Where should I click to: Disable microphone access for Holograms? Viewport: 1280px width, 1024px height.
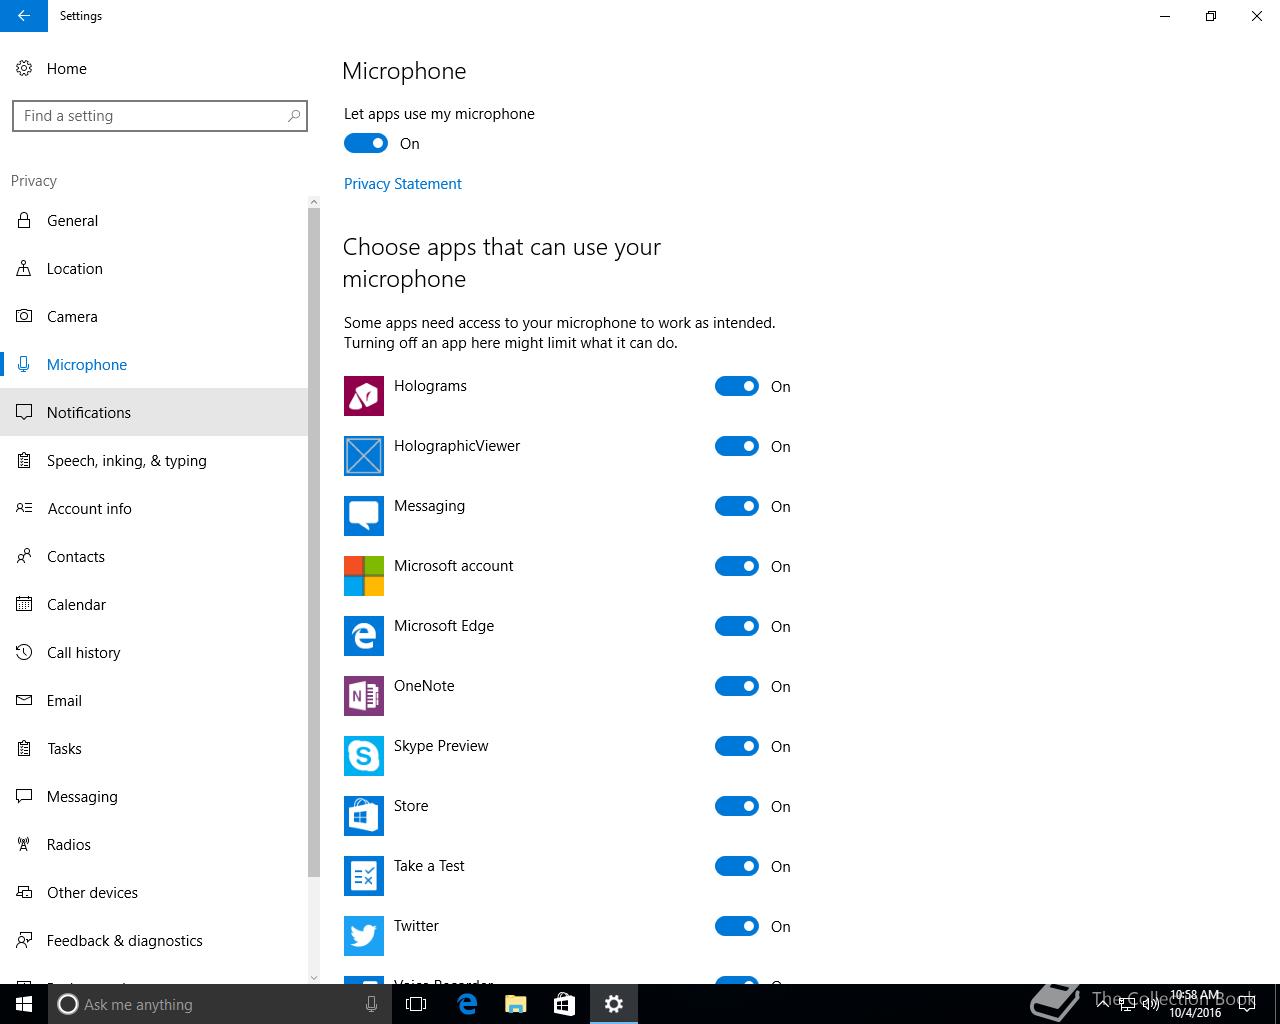737,386
